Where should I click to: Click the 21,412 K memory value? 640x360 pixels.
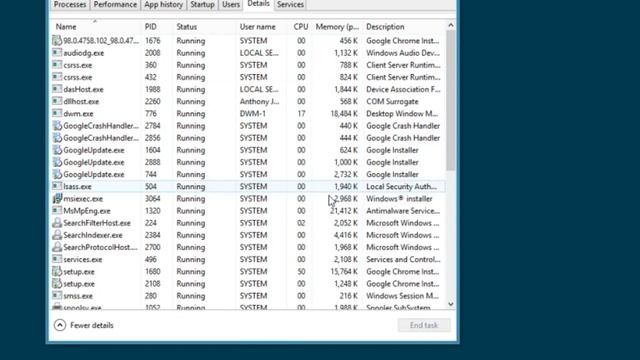(x=344, y=211)
